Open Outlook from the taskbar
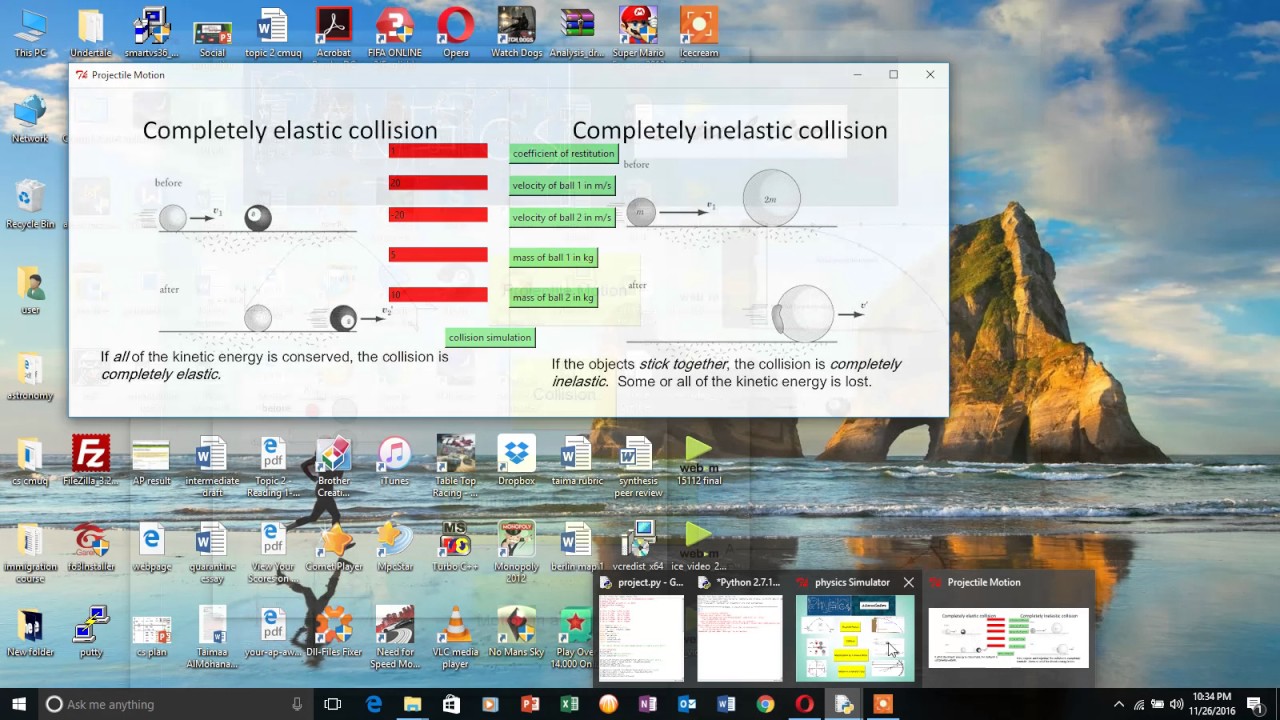Screen dimensions: 1280x720 687,704
